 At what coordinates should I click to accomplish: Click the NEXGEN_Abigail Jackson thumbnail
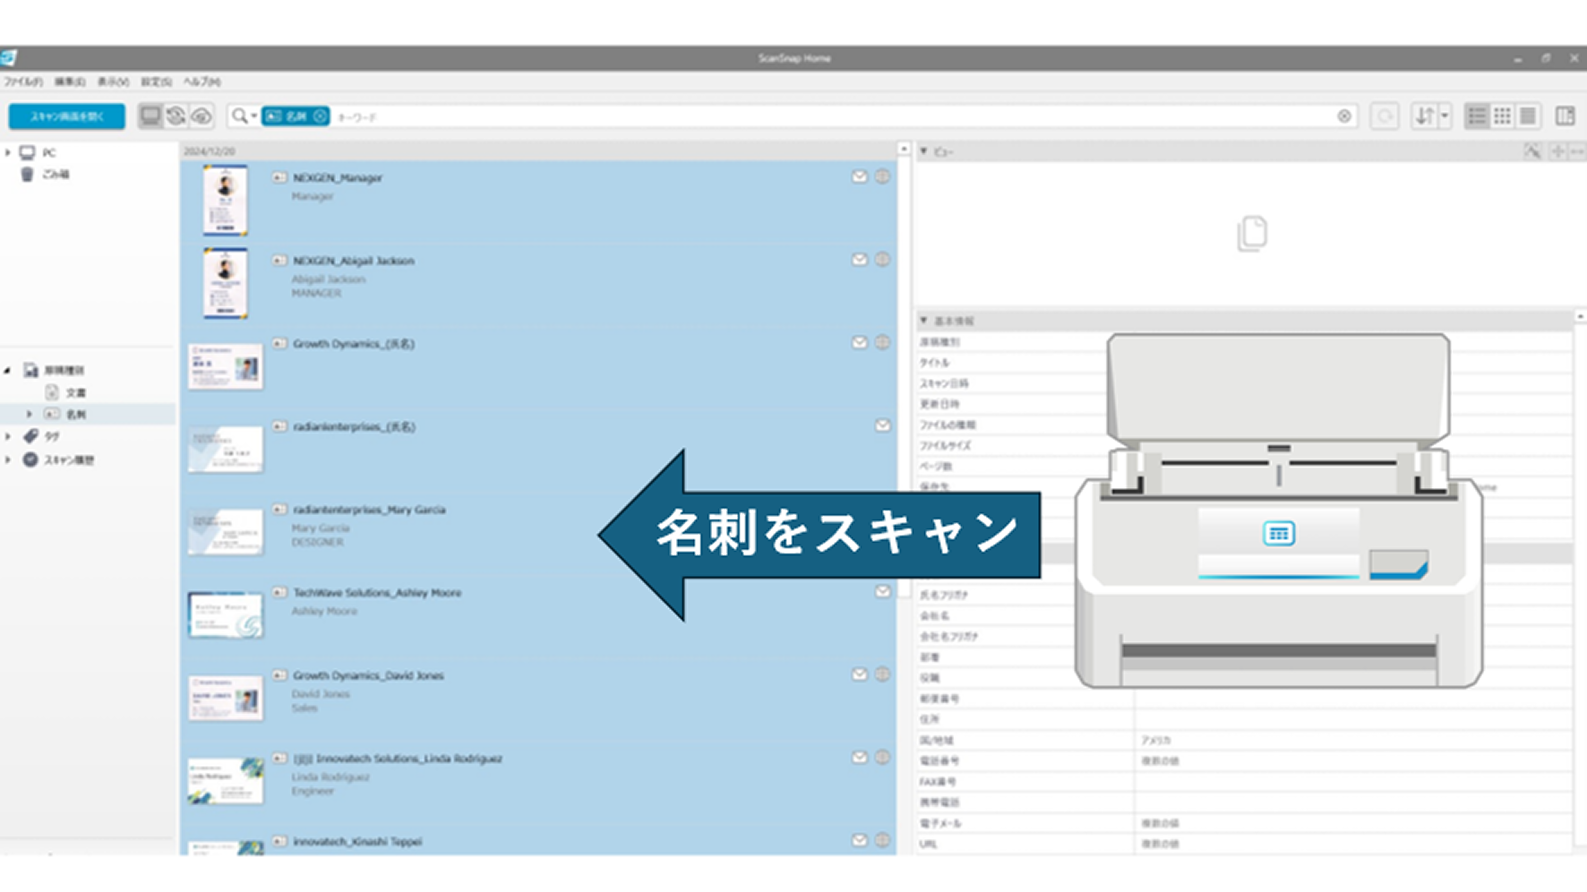coord(225,284)
